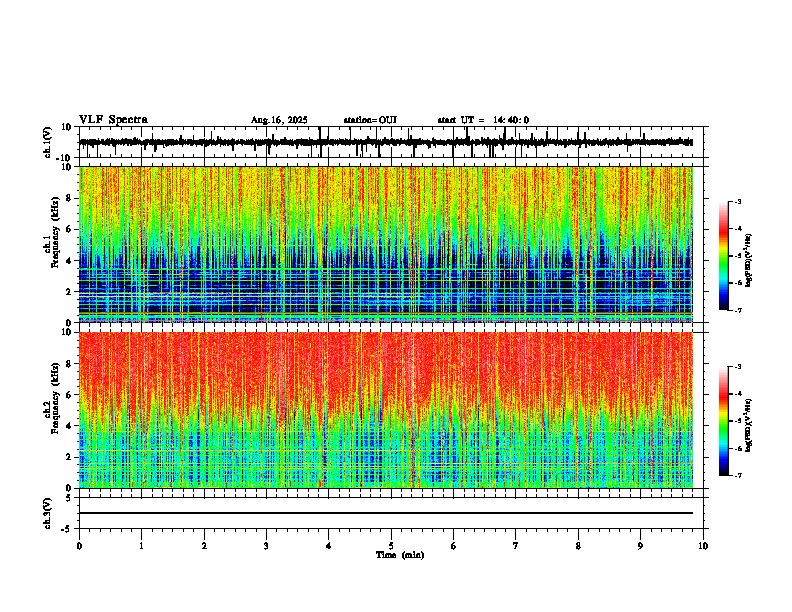Screen dimensions: 792x612
Task: Click the time axis tick label "9"
Action: (640, 546)
